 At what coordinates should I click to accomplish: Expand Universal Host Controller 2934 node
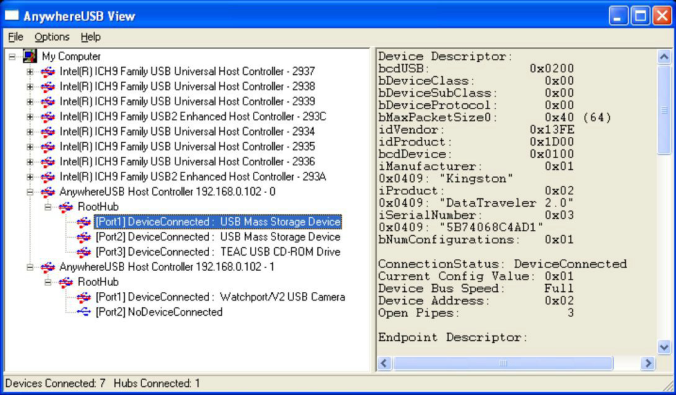click(30, 132)
